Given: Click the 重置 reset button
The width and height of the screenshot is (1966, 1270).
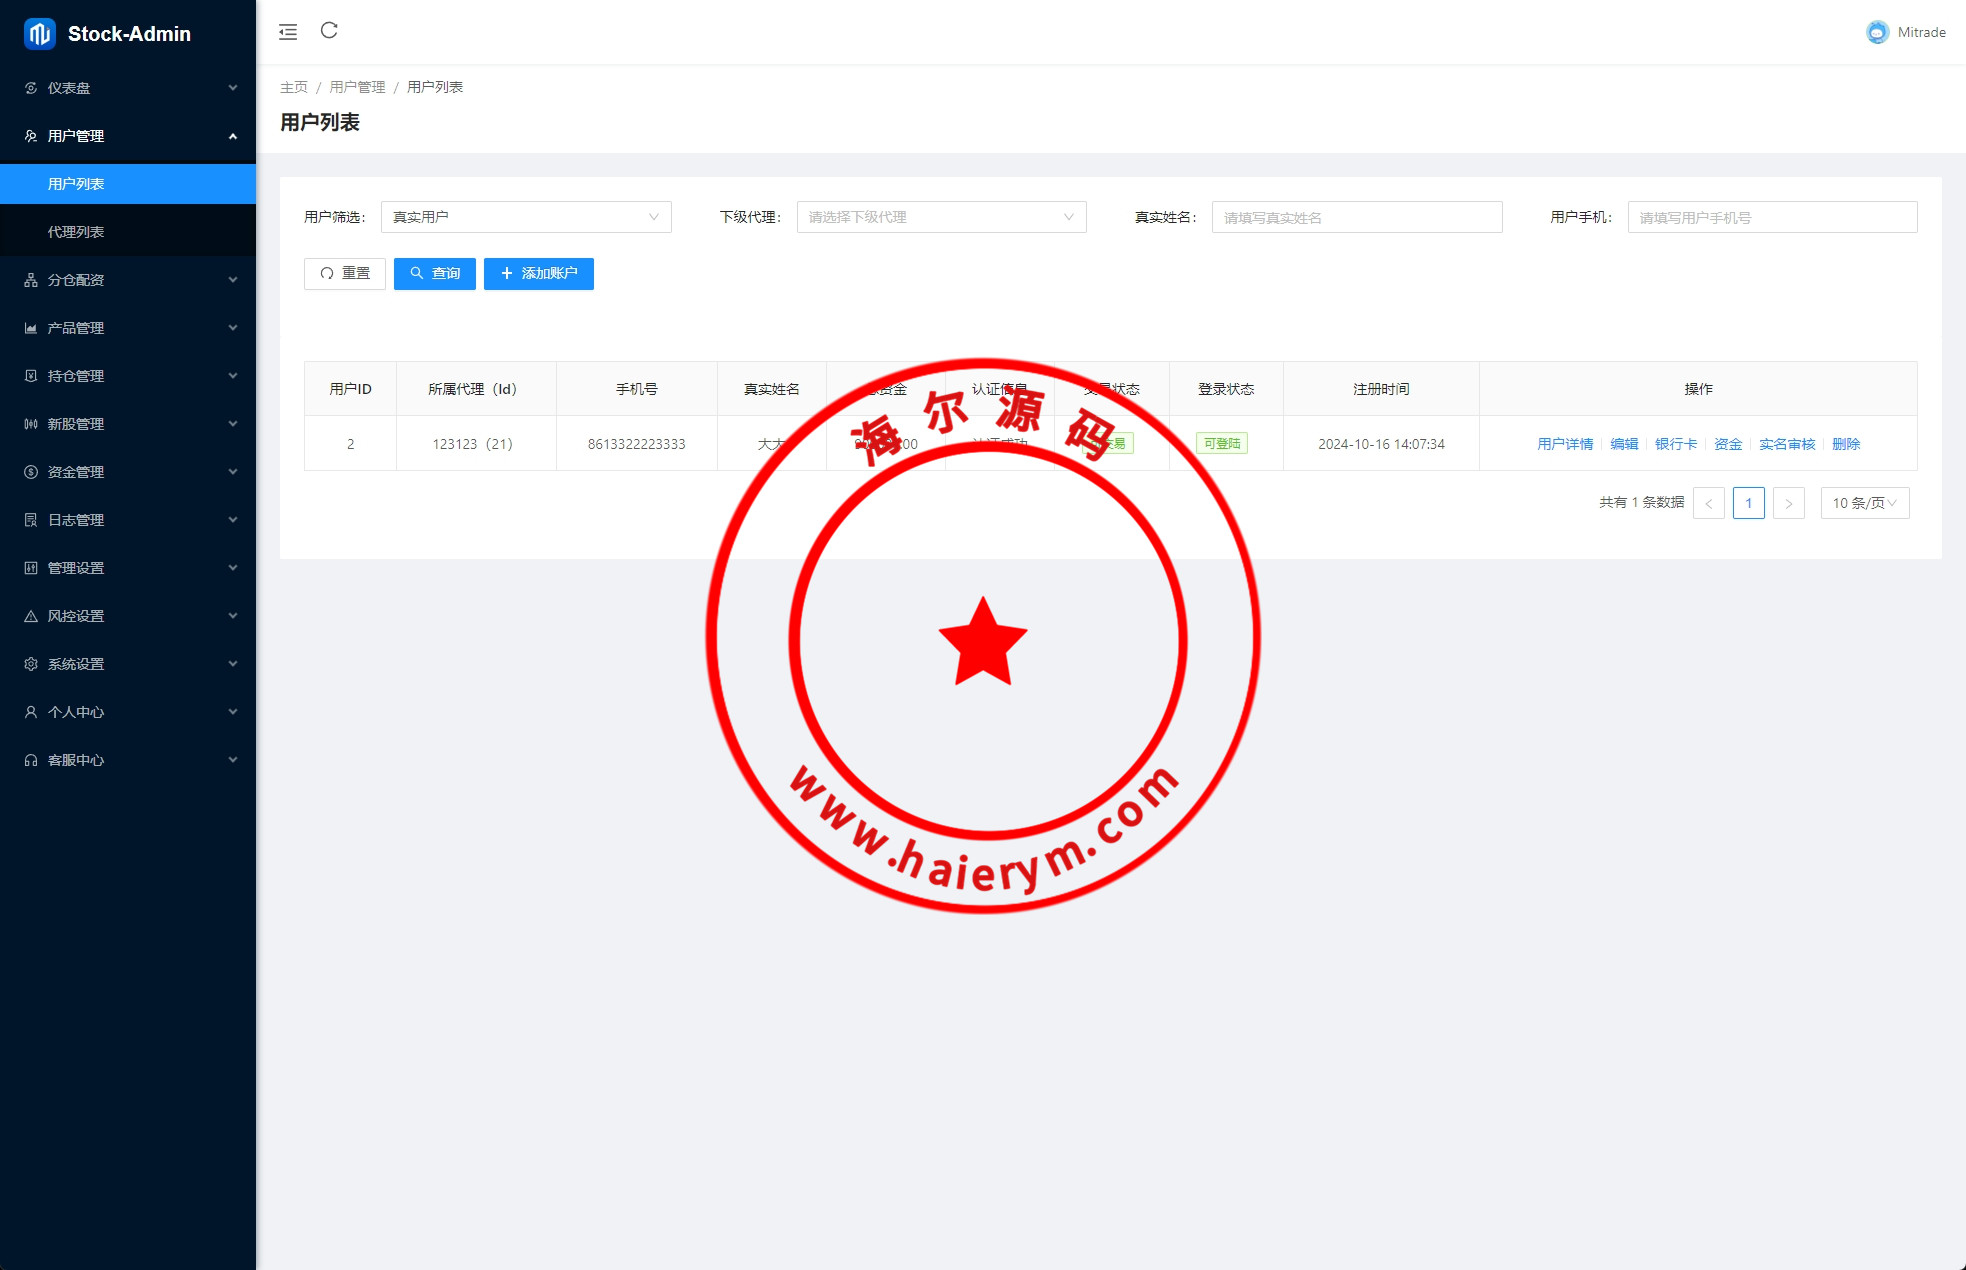Looking at the screenshot, I should click(x=345, y=273).
